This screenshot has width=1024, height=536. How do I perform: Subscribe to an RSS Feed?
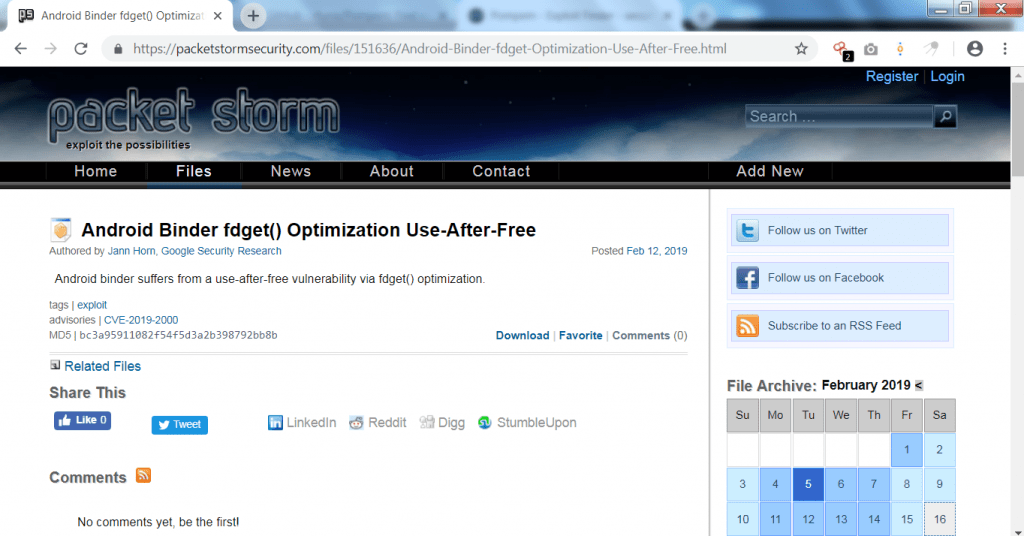(840, 326)
